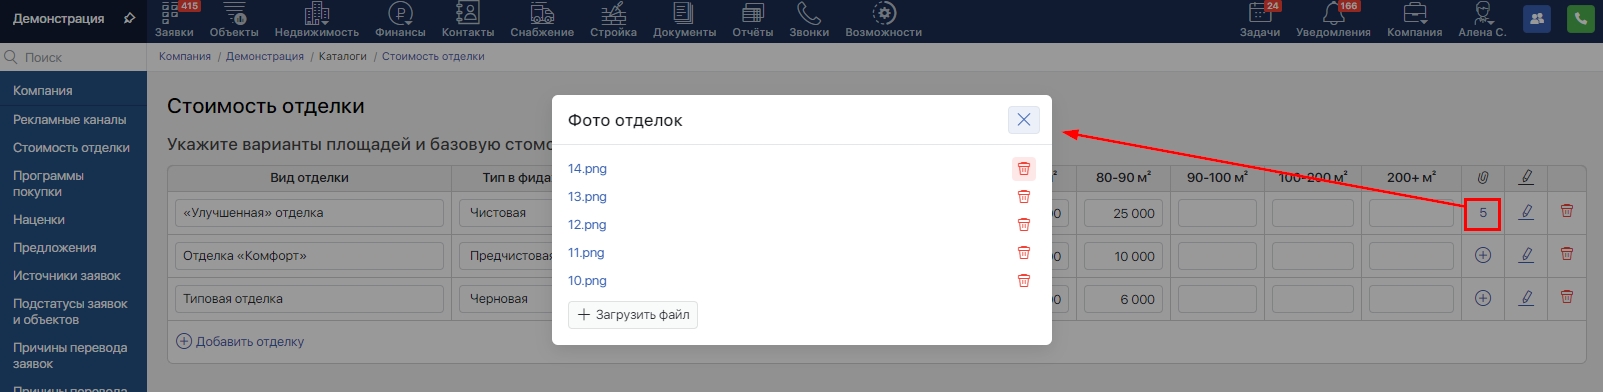Open the 13.png file link
The width and height of the screenshot is (1603, 392).
[587, 197]
